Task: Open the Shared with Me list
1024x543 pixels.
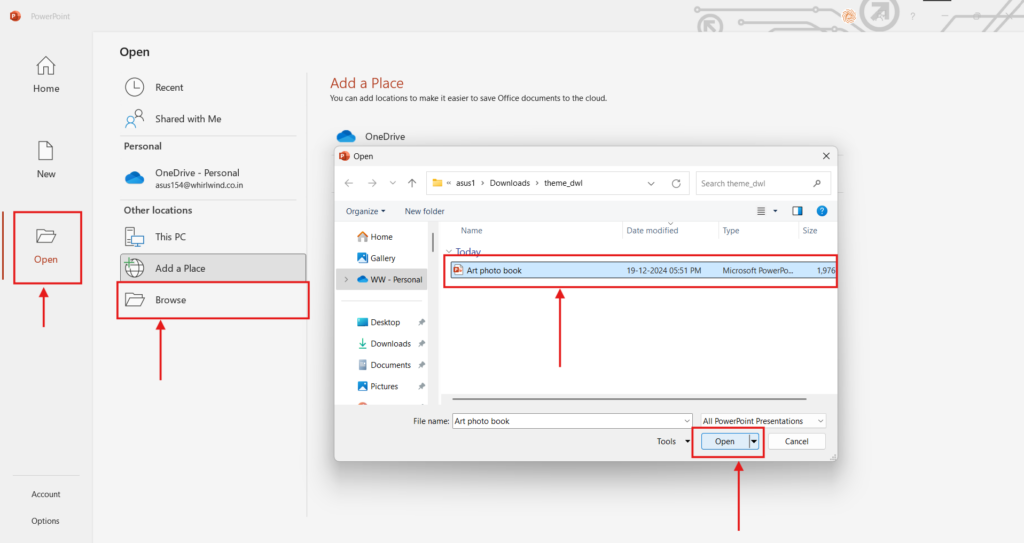Action: point(187,119)
